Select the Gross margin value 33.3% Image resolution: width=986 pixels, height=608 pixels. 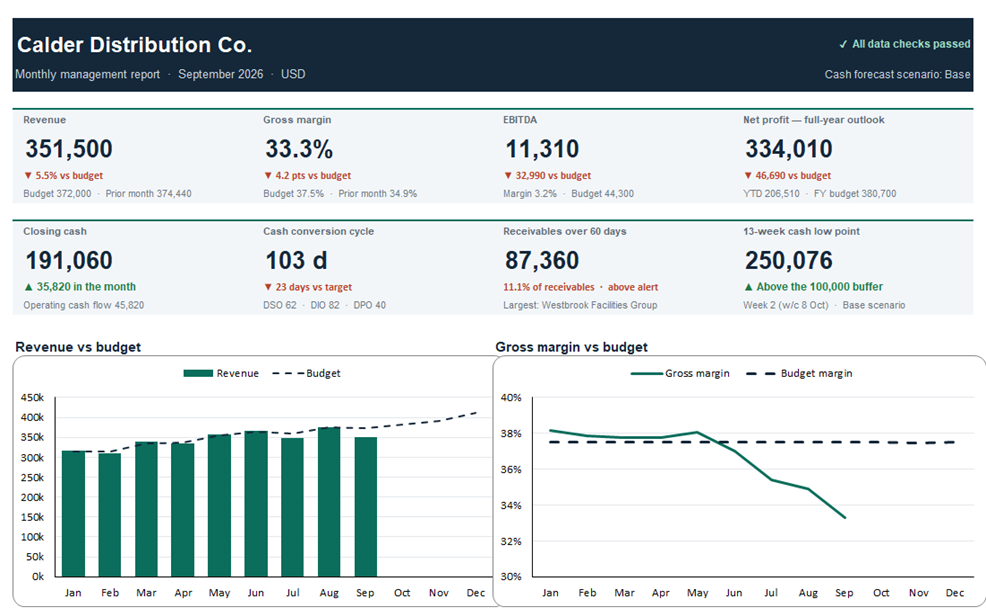[299, 149]
